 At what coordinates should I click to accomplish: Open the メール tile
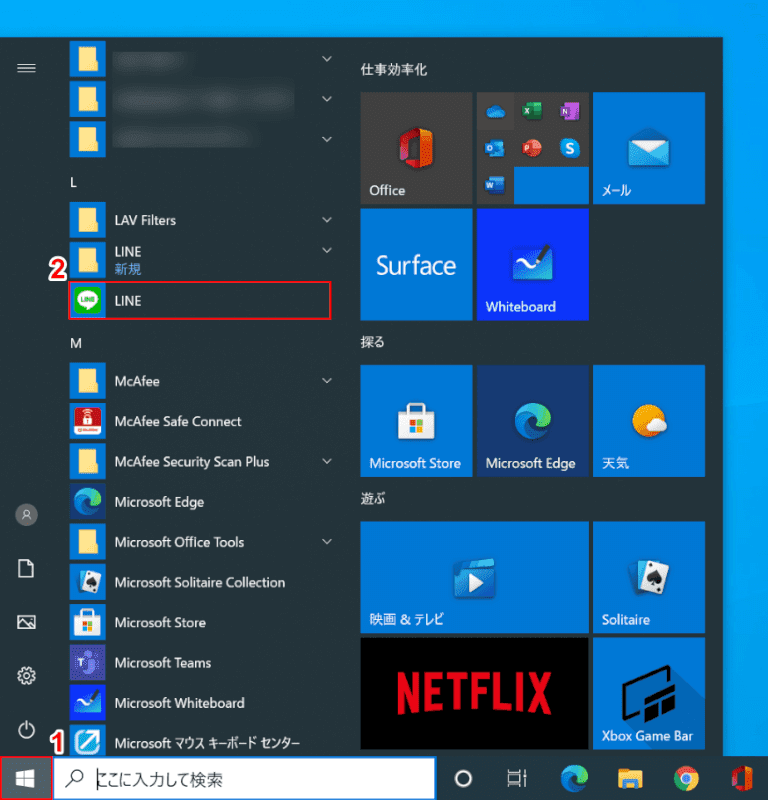[x=649, y=148]
